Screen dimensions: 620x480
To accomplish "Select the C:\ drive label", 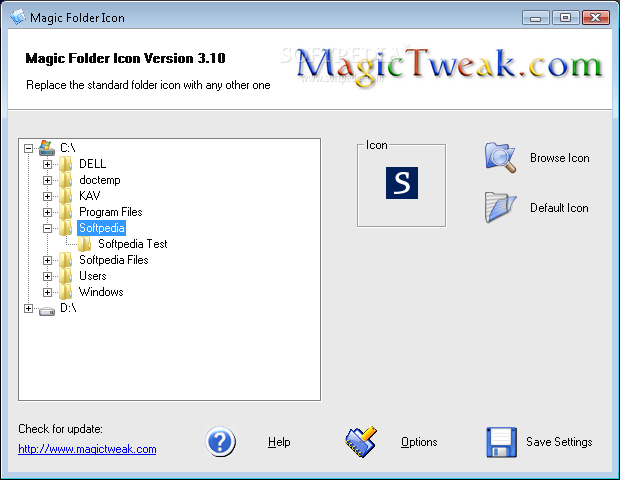I will (68, 148).
